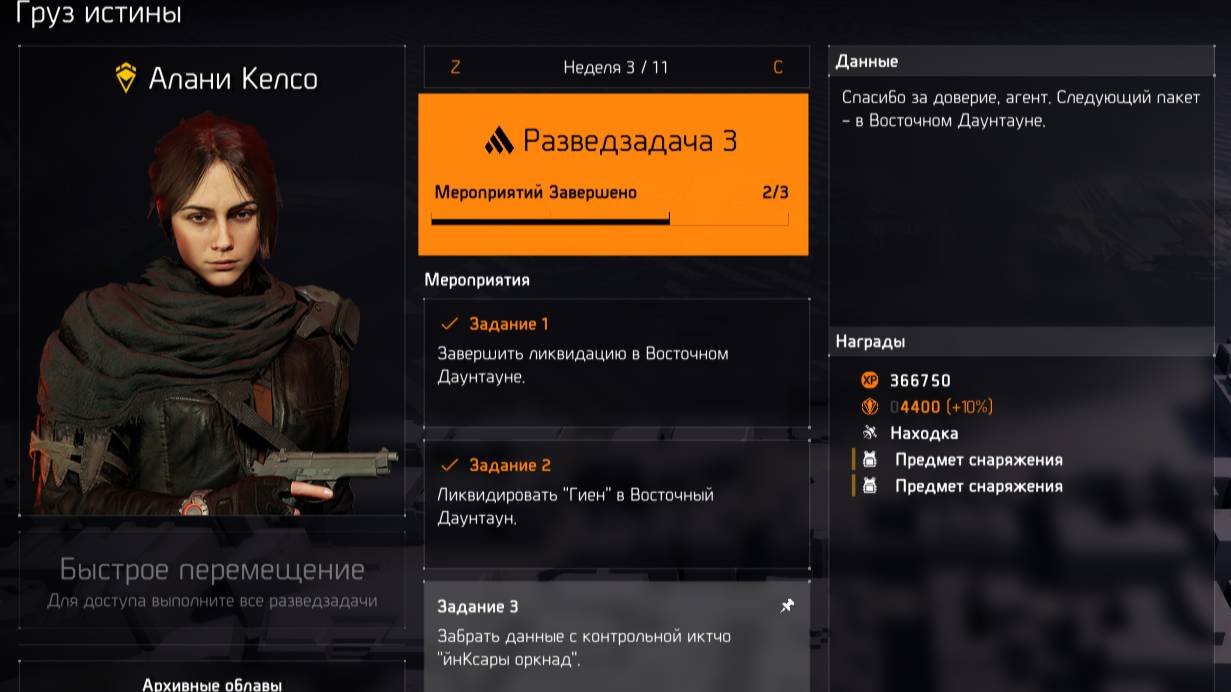The image size is (1231, 692).
Task: Click the Быстрое перемещение fast travel button
Action: (212, 581)
